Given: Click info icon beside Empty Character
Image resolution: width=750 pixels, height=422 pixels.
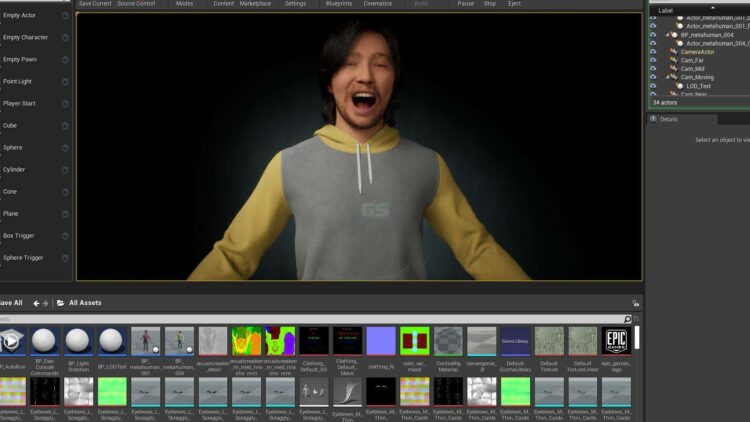Looking at the screenshot, I should (65, 38).
